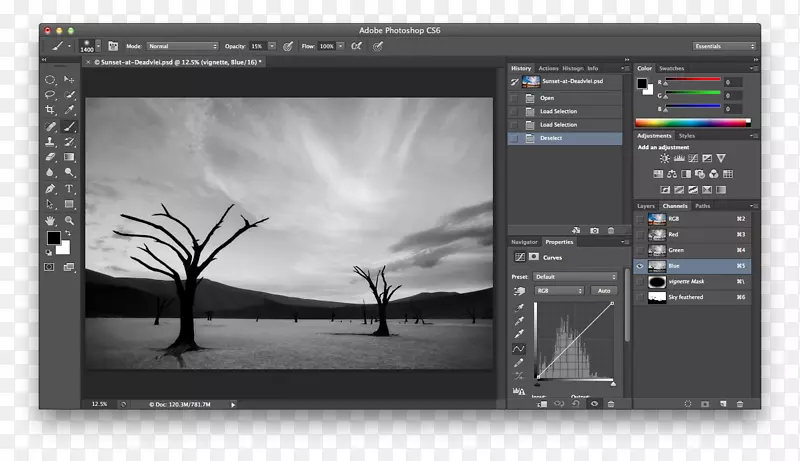Add a Color Balance adjustment
The width and height of the screenshot is (800, 461).
(672, 174)
